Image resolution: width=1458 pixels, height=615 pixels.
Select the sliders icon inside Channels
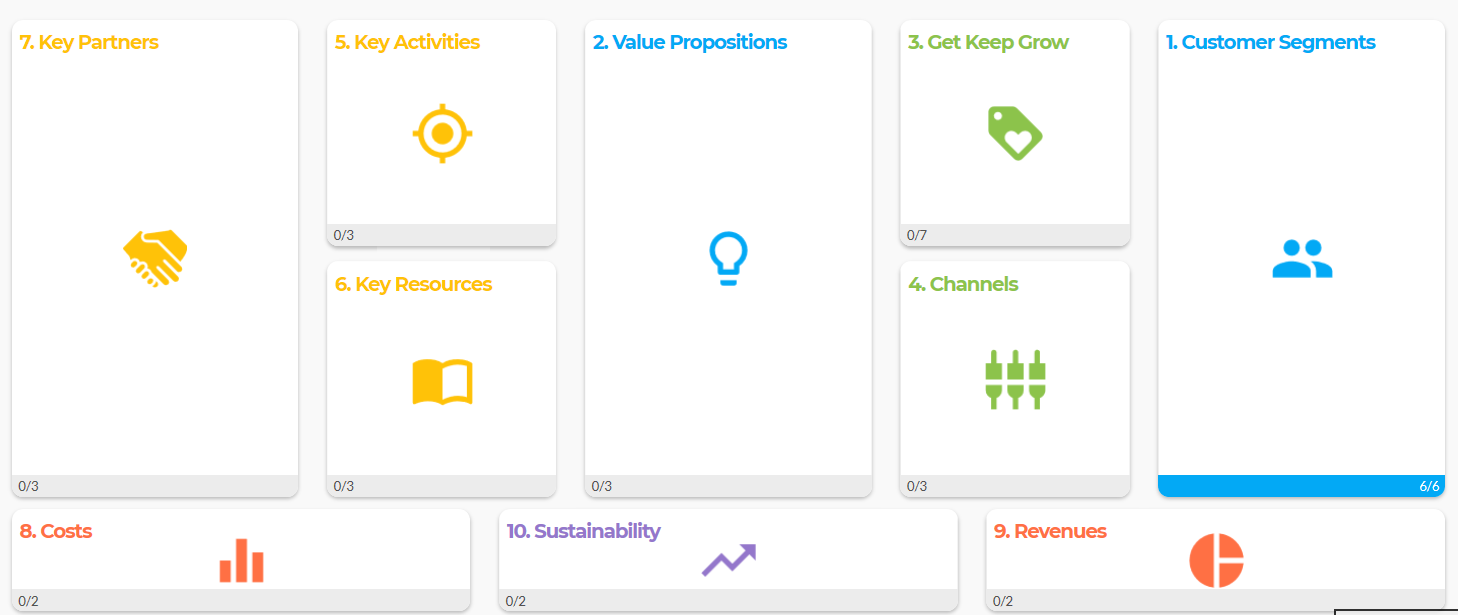click(x=1014, y=378)
